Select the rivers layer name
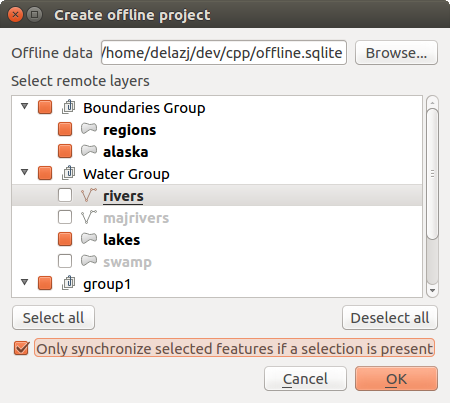450x403 pixels. (123, 196)
